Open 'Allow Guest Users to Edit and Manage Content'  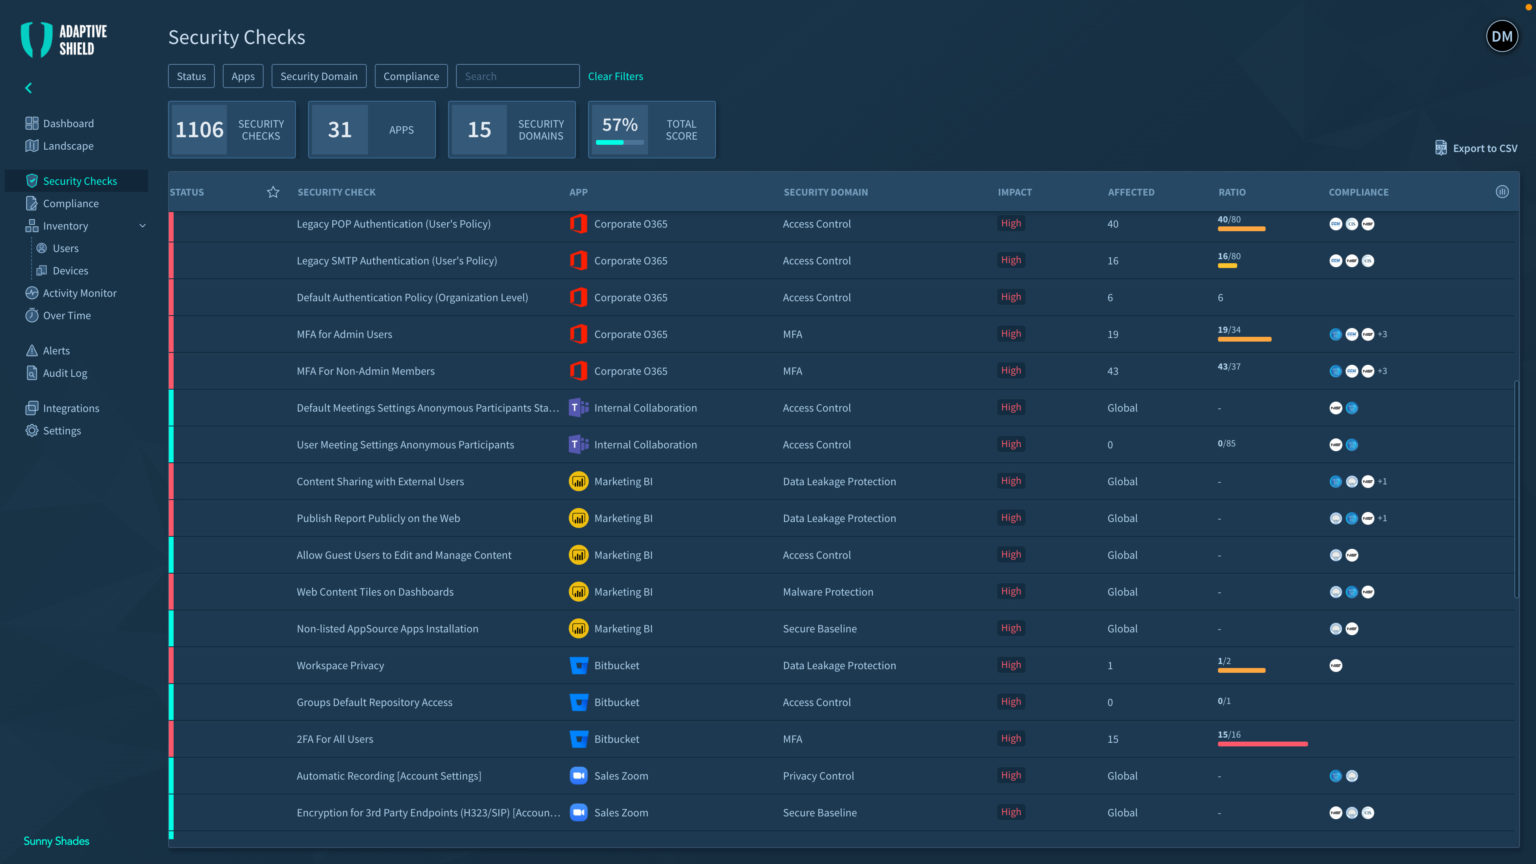click(404, 555)
